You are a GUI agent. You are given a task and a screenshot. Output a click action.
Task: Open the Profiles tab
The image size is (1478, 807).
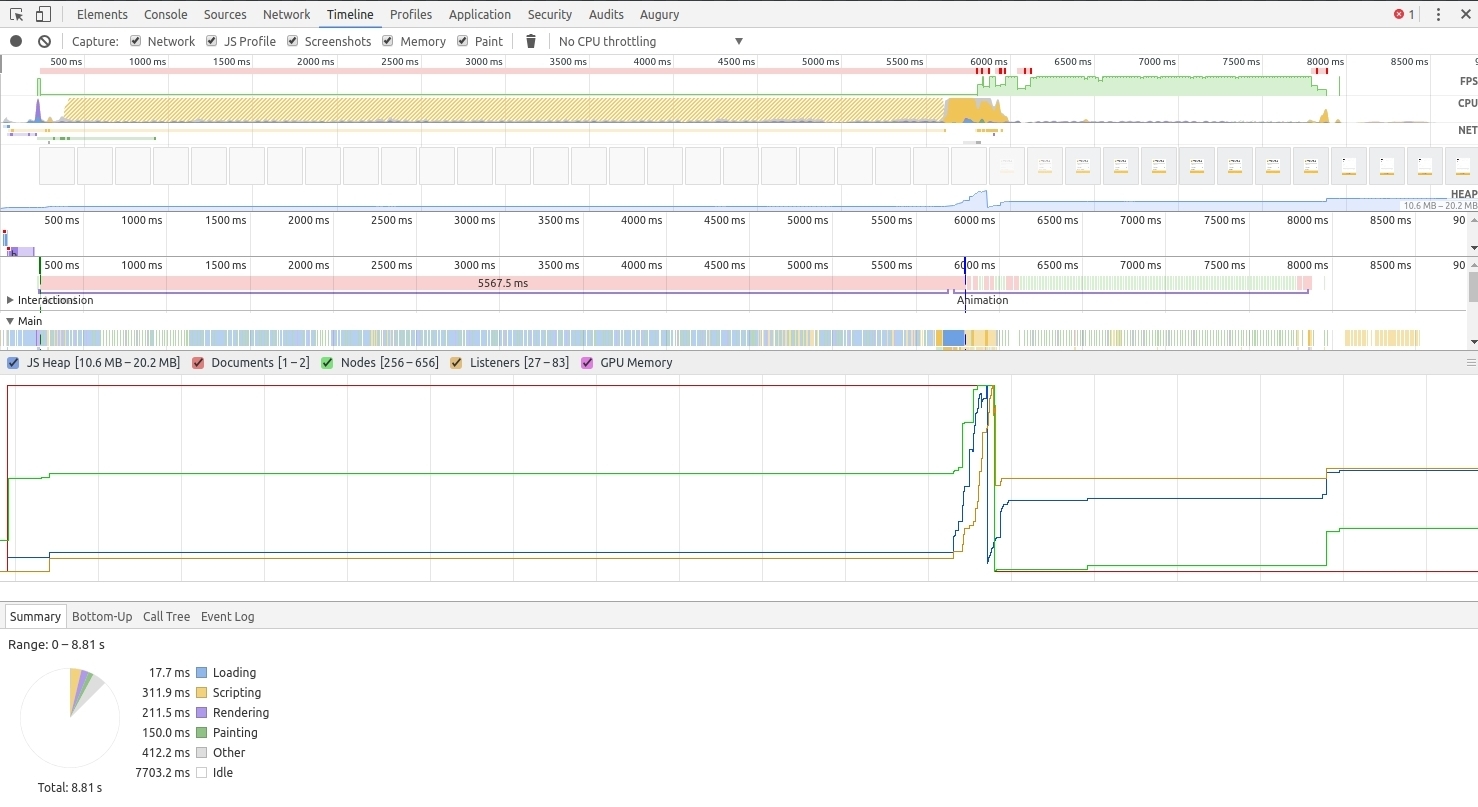[411, 14]
